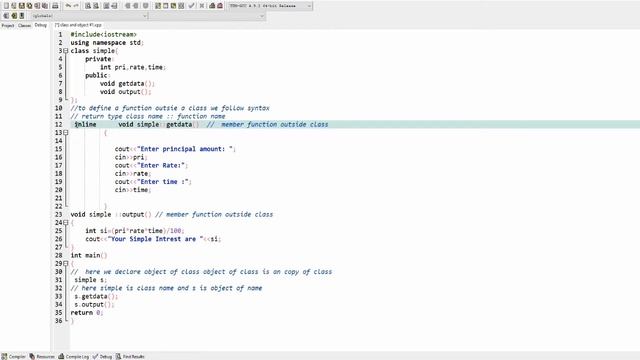This screenshot has height=360, width=640.
Task: Click the first icon on second toolbar row
Action: tap(6, 16)
